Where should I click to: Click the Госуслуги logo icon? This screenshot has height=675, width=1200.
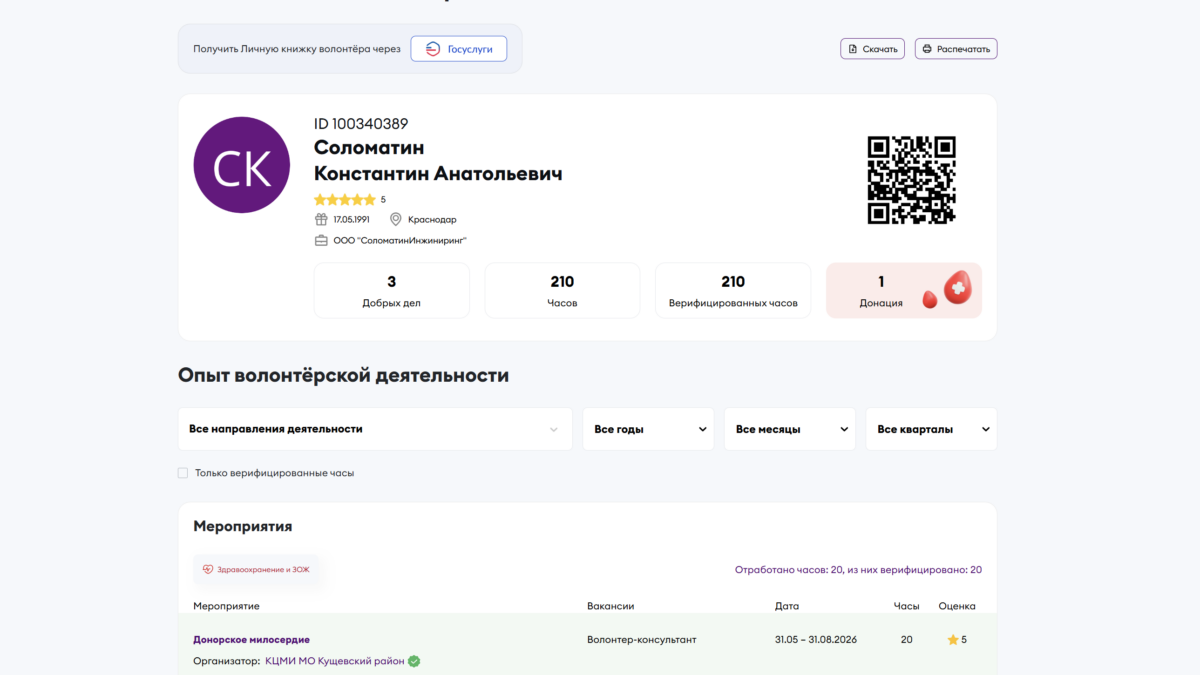[x=433, y=49]
